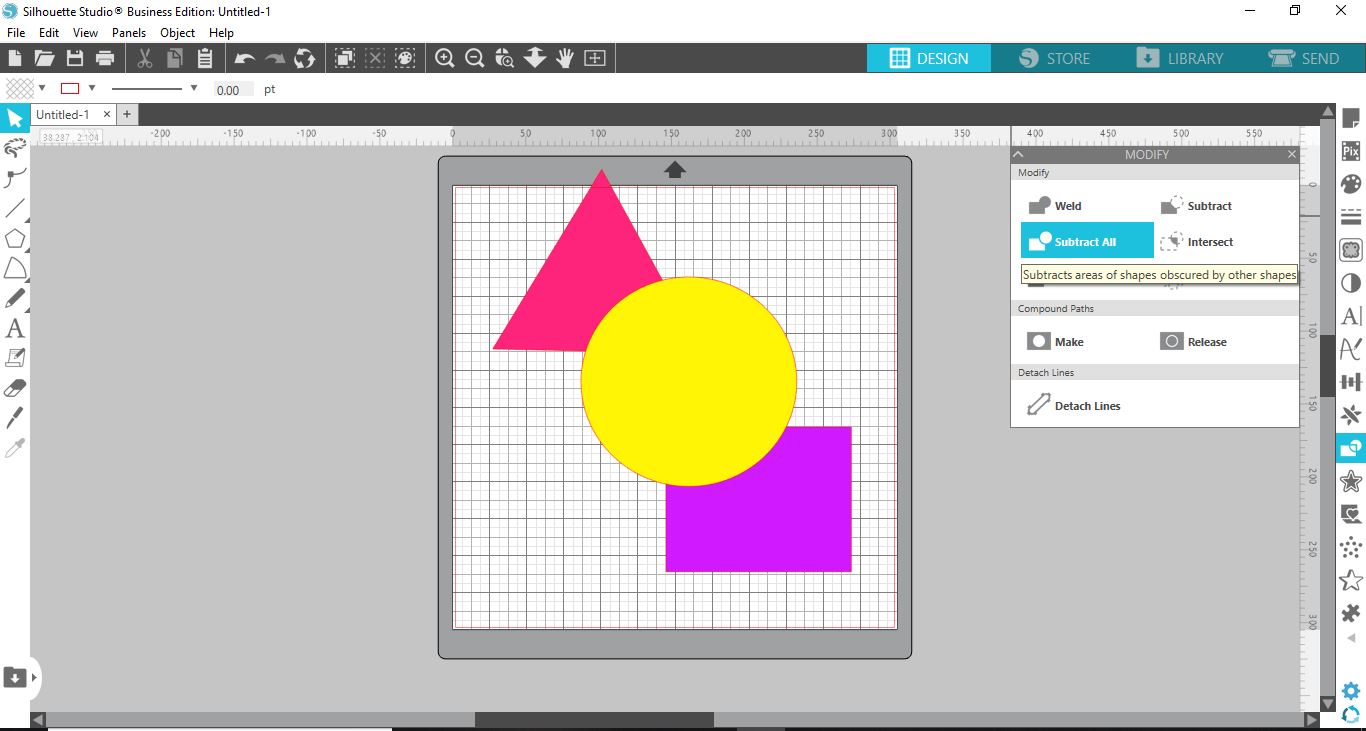Open the PixScan panel
Viewport: 1366px width, 731px height.
point(1350,150)
